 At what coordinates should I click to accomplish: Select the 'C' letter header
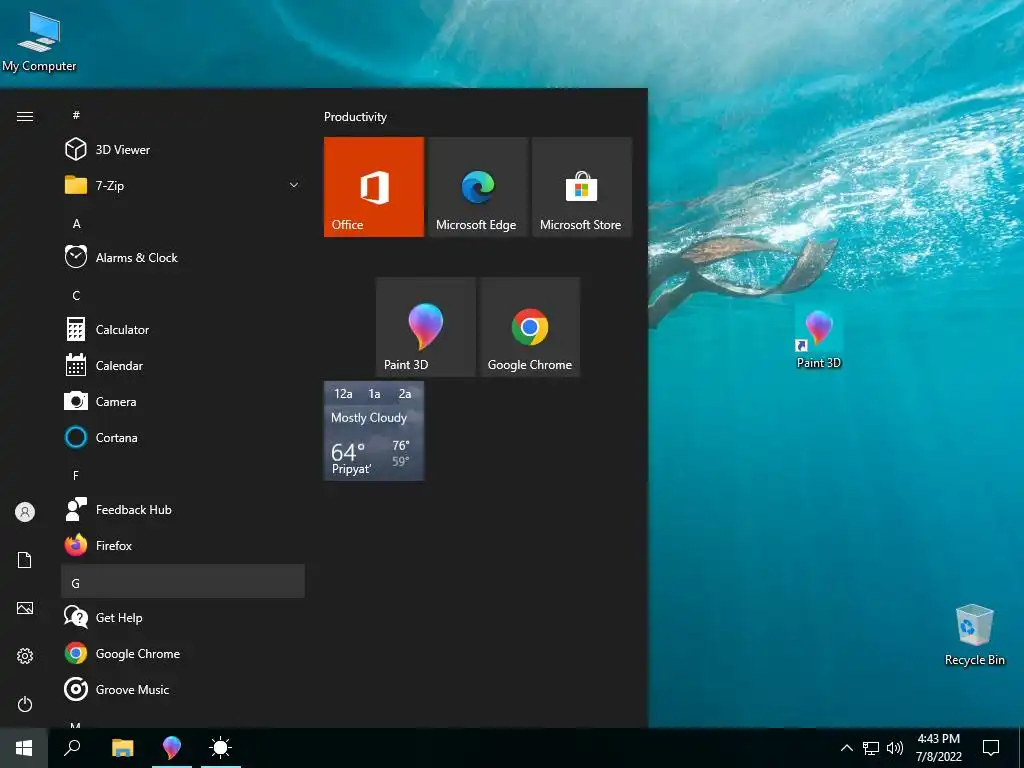[183, 295]
